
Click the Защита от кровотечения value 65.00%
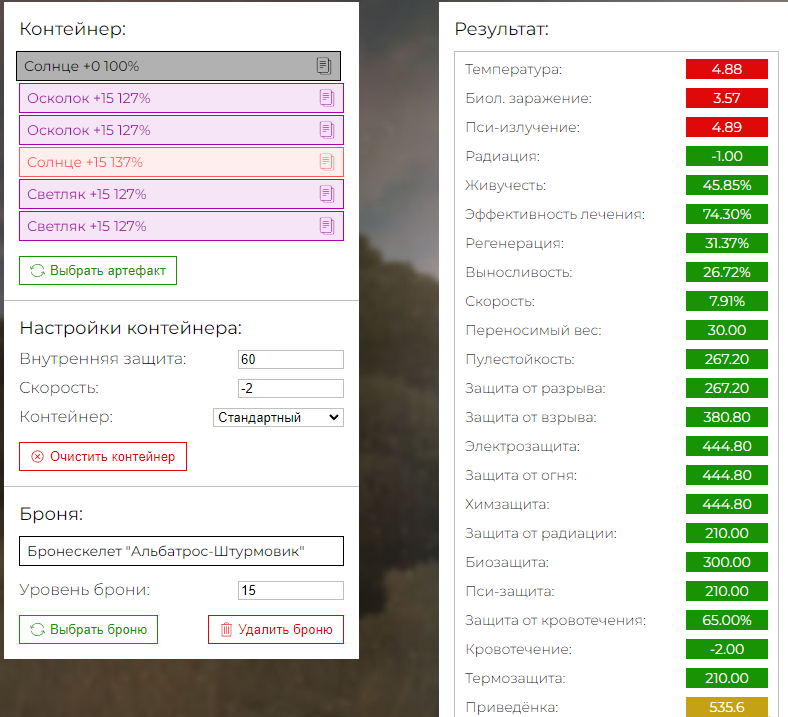click(x=727, y=621)
